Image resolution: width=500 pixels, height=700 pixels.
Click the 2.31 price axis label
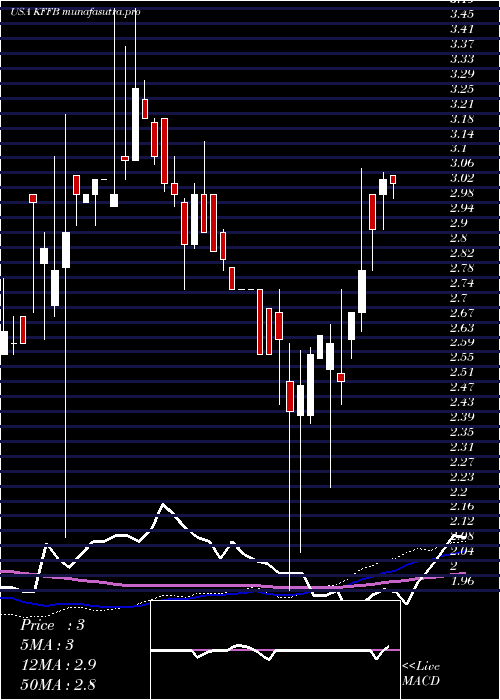click(x=462, y=446)
